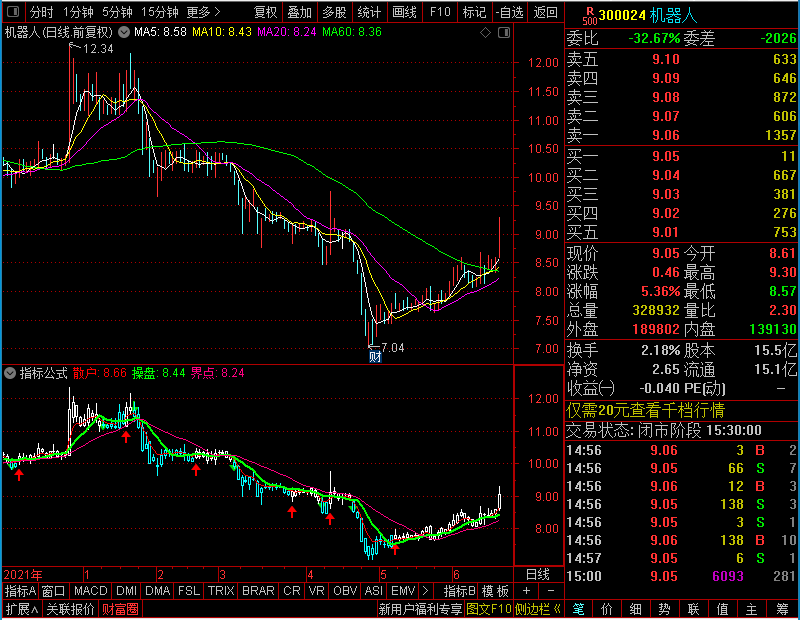Open the 多股 multi-stock view

(x=334, y=12)
